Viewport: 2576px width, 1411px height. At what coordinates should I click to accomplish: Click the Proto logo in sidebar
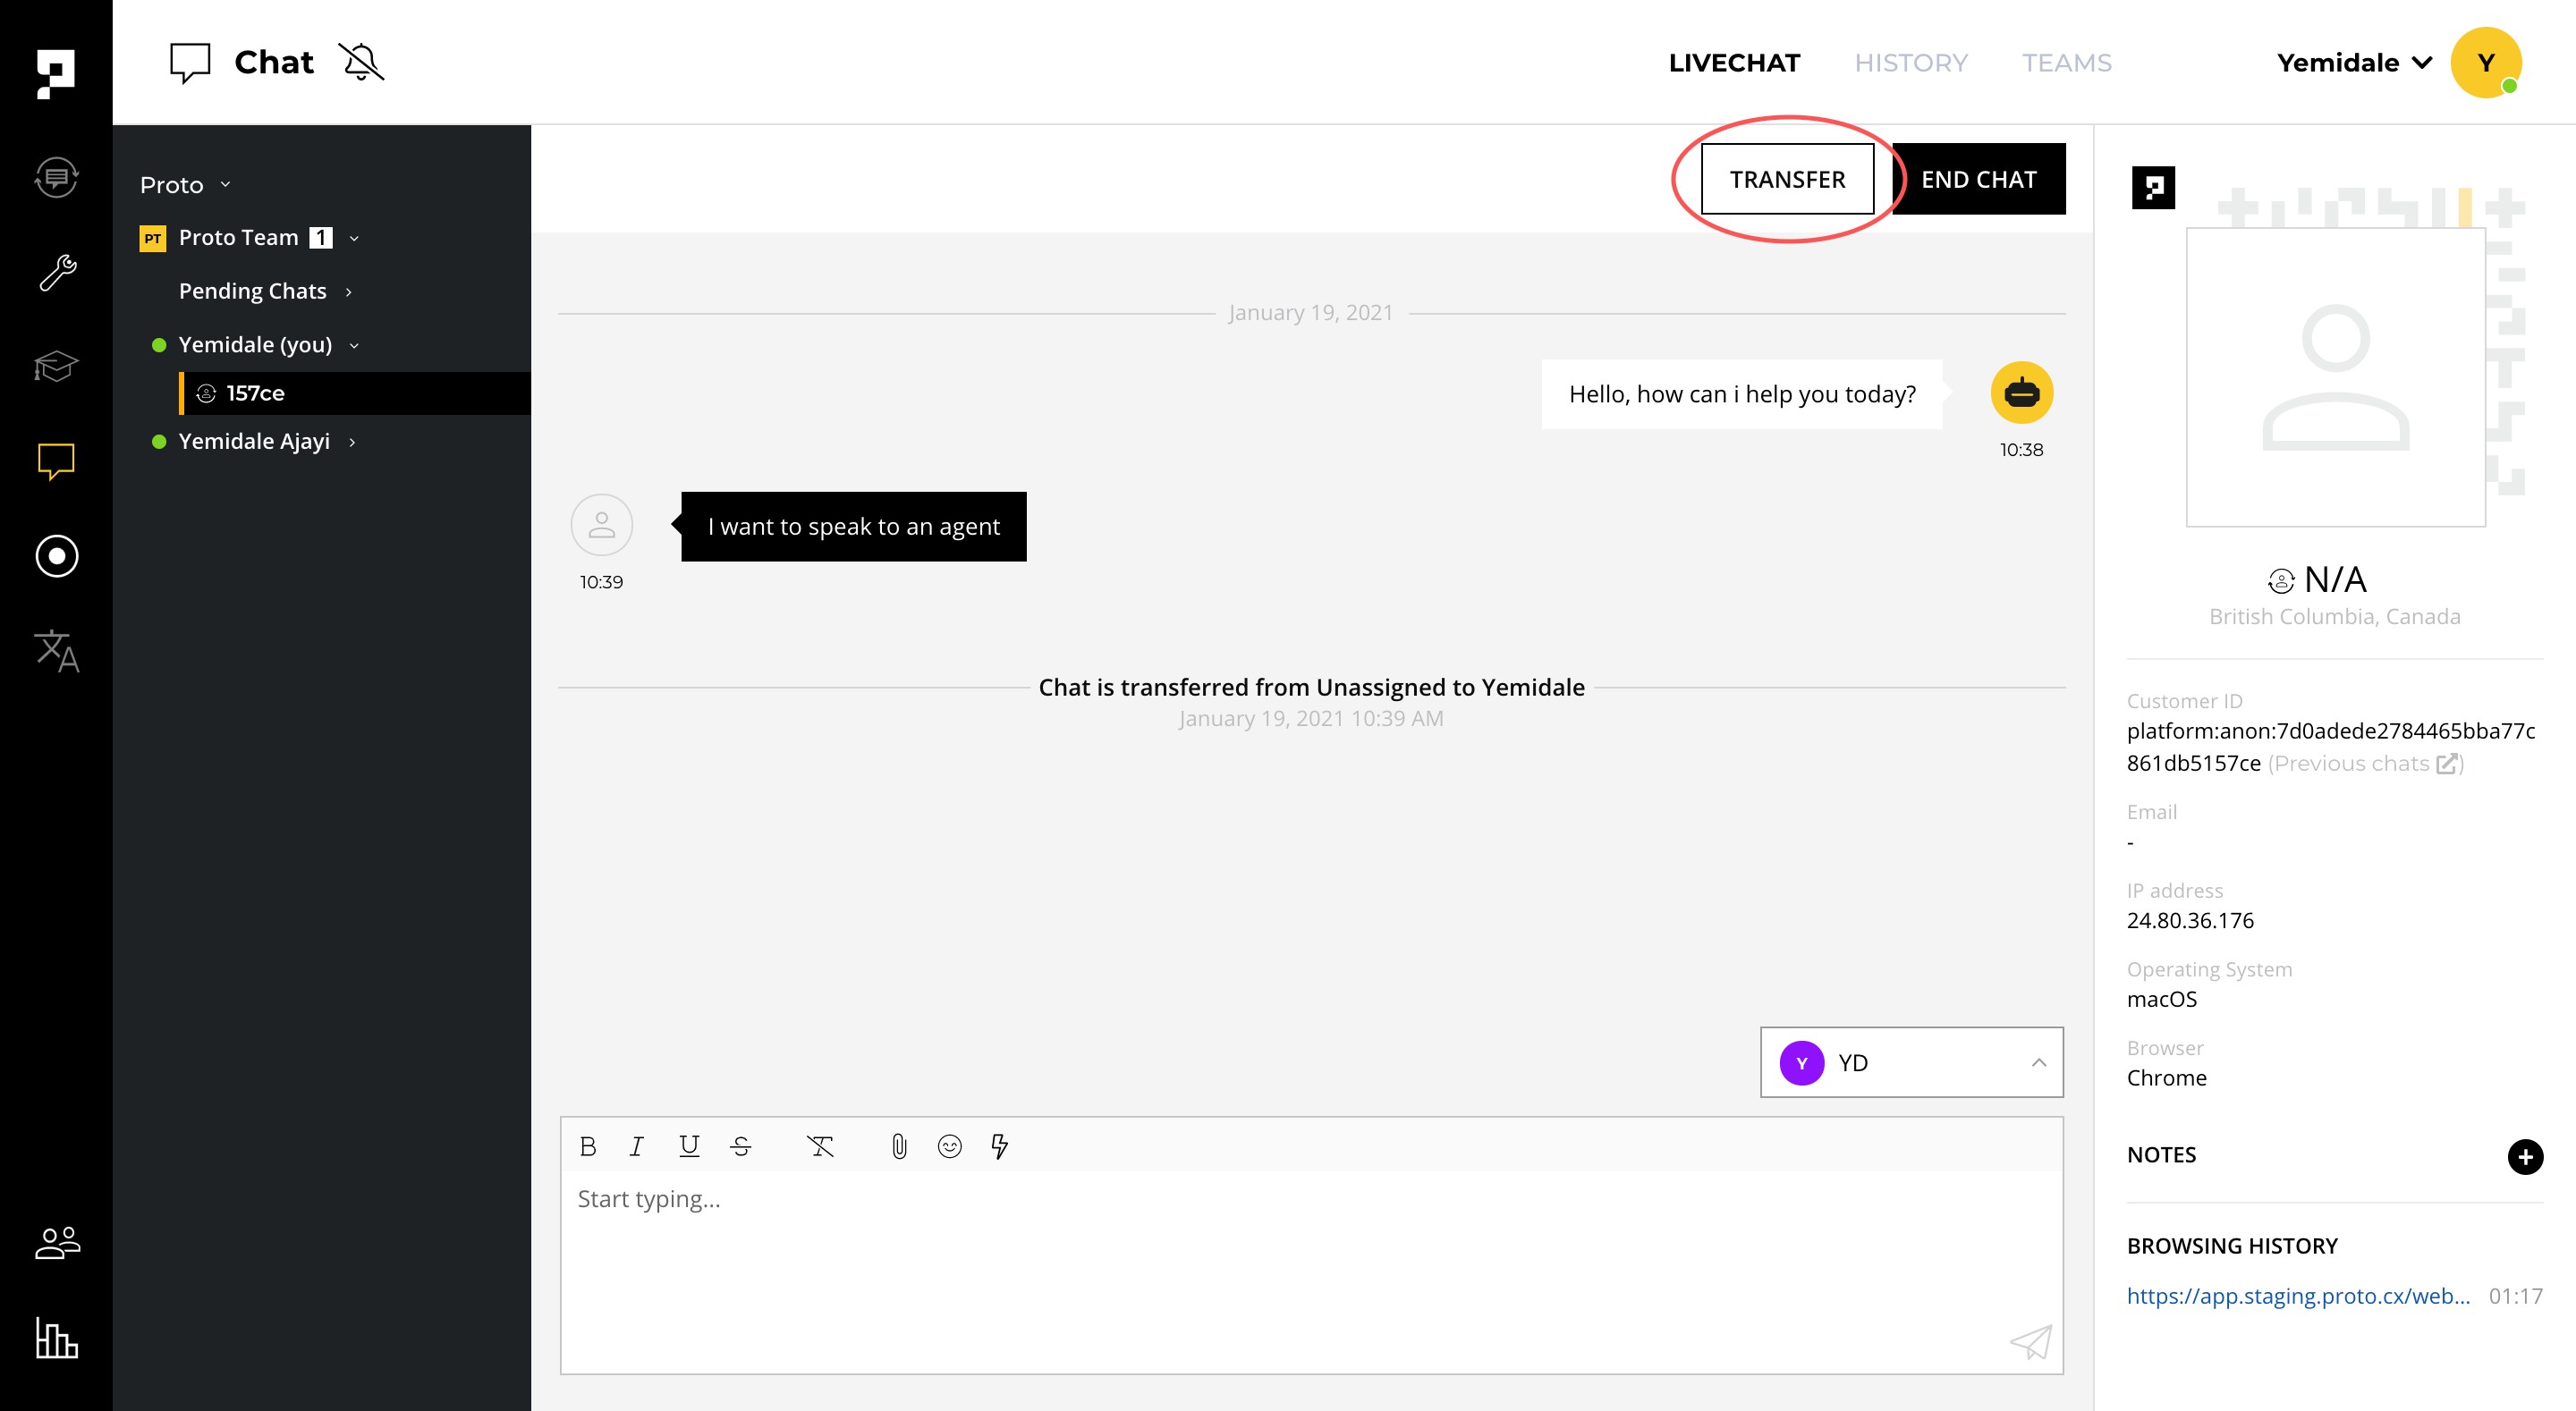tap(56, 74)
